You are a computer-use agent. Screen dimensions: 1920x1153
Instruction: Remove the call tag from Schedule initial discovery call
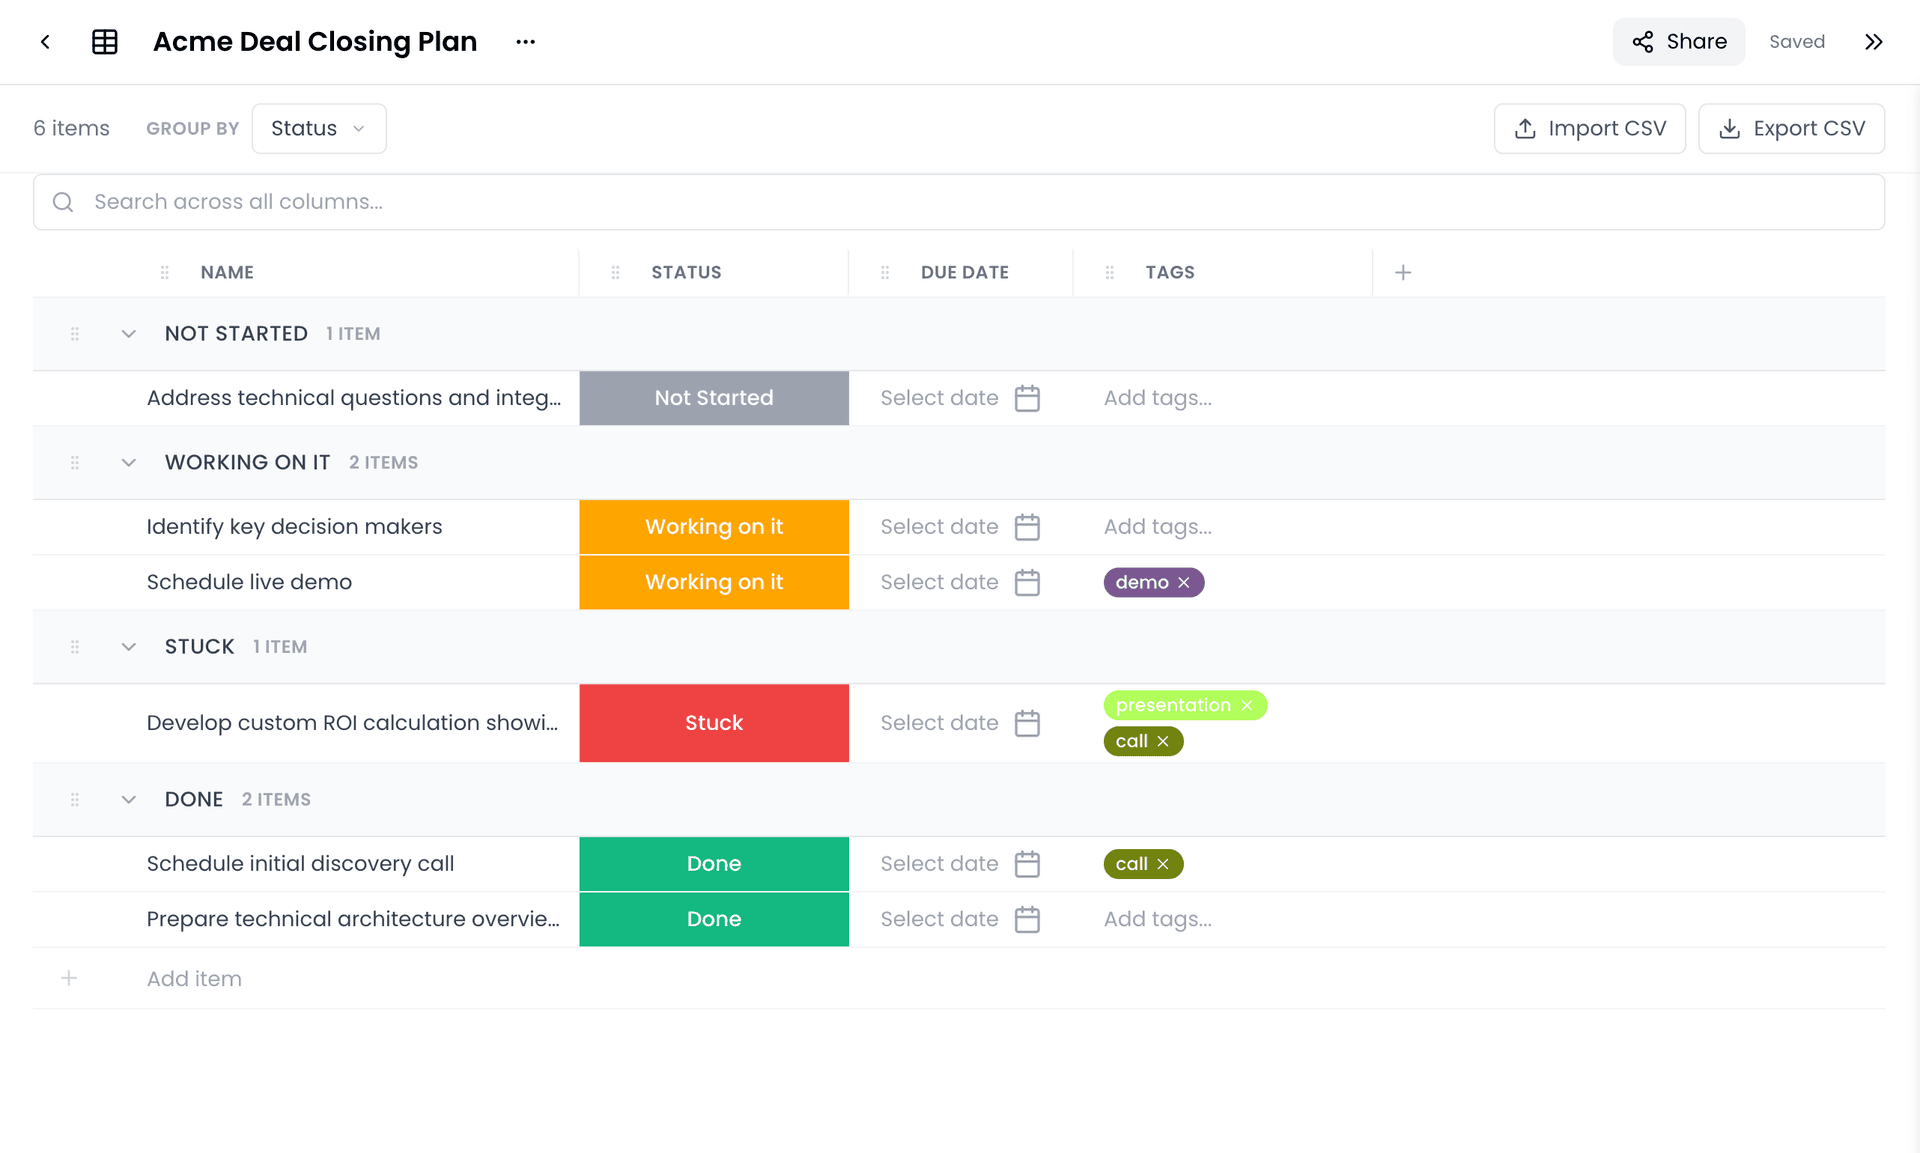1162,863
